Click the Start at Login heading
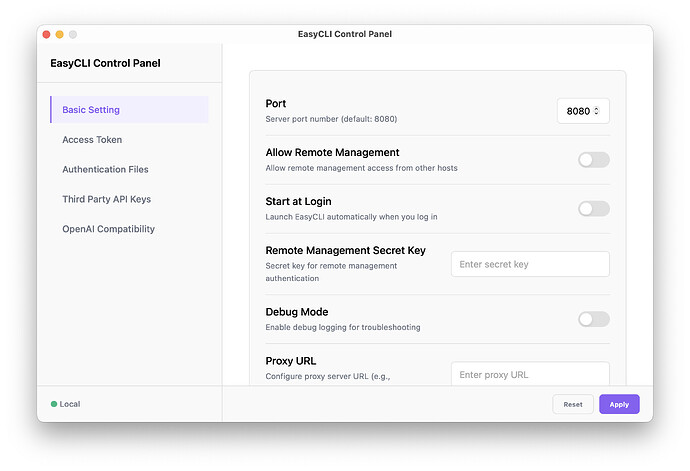 click(298, 202)
